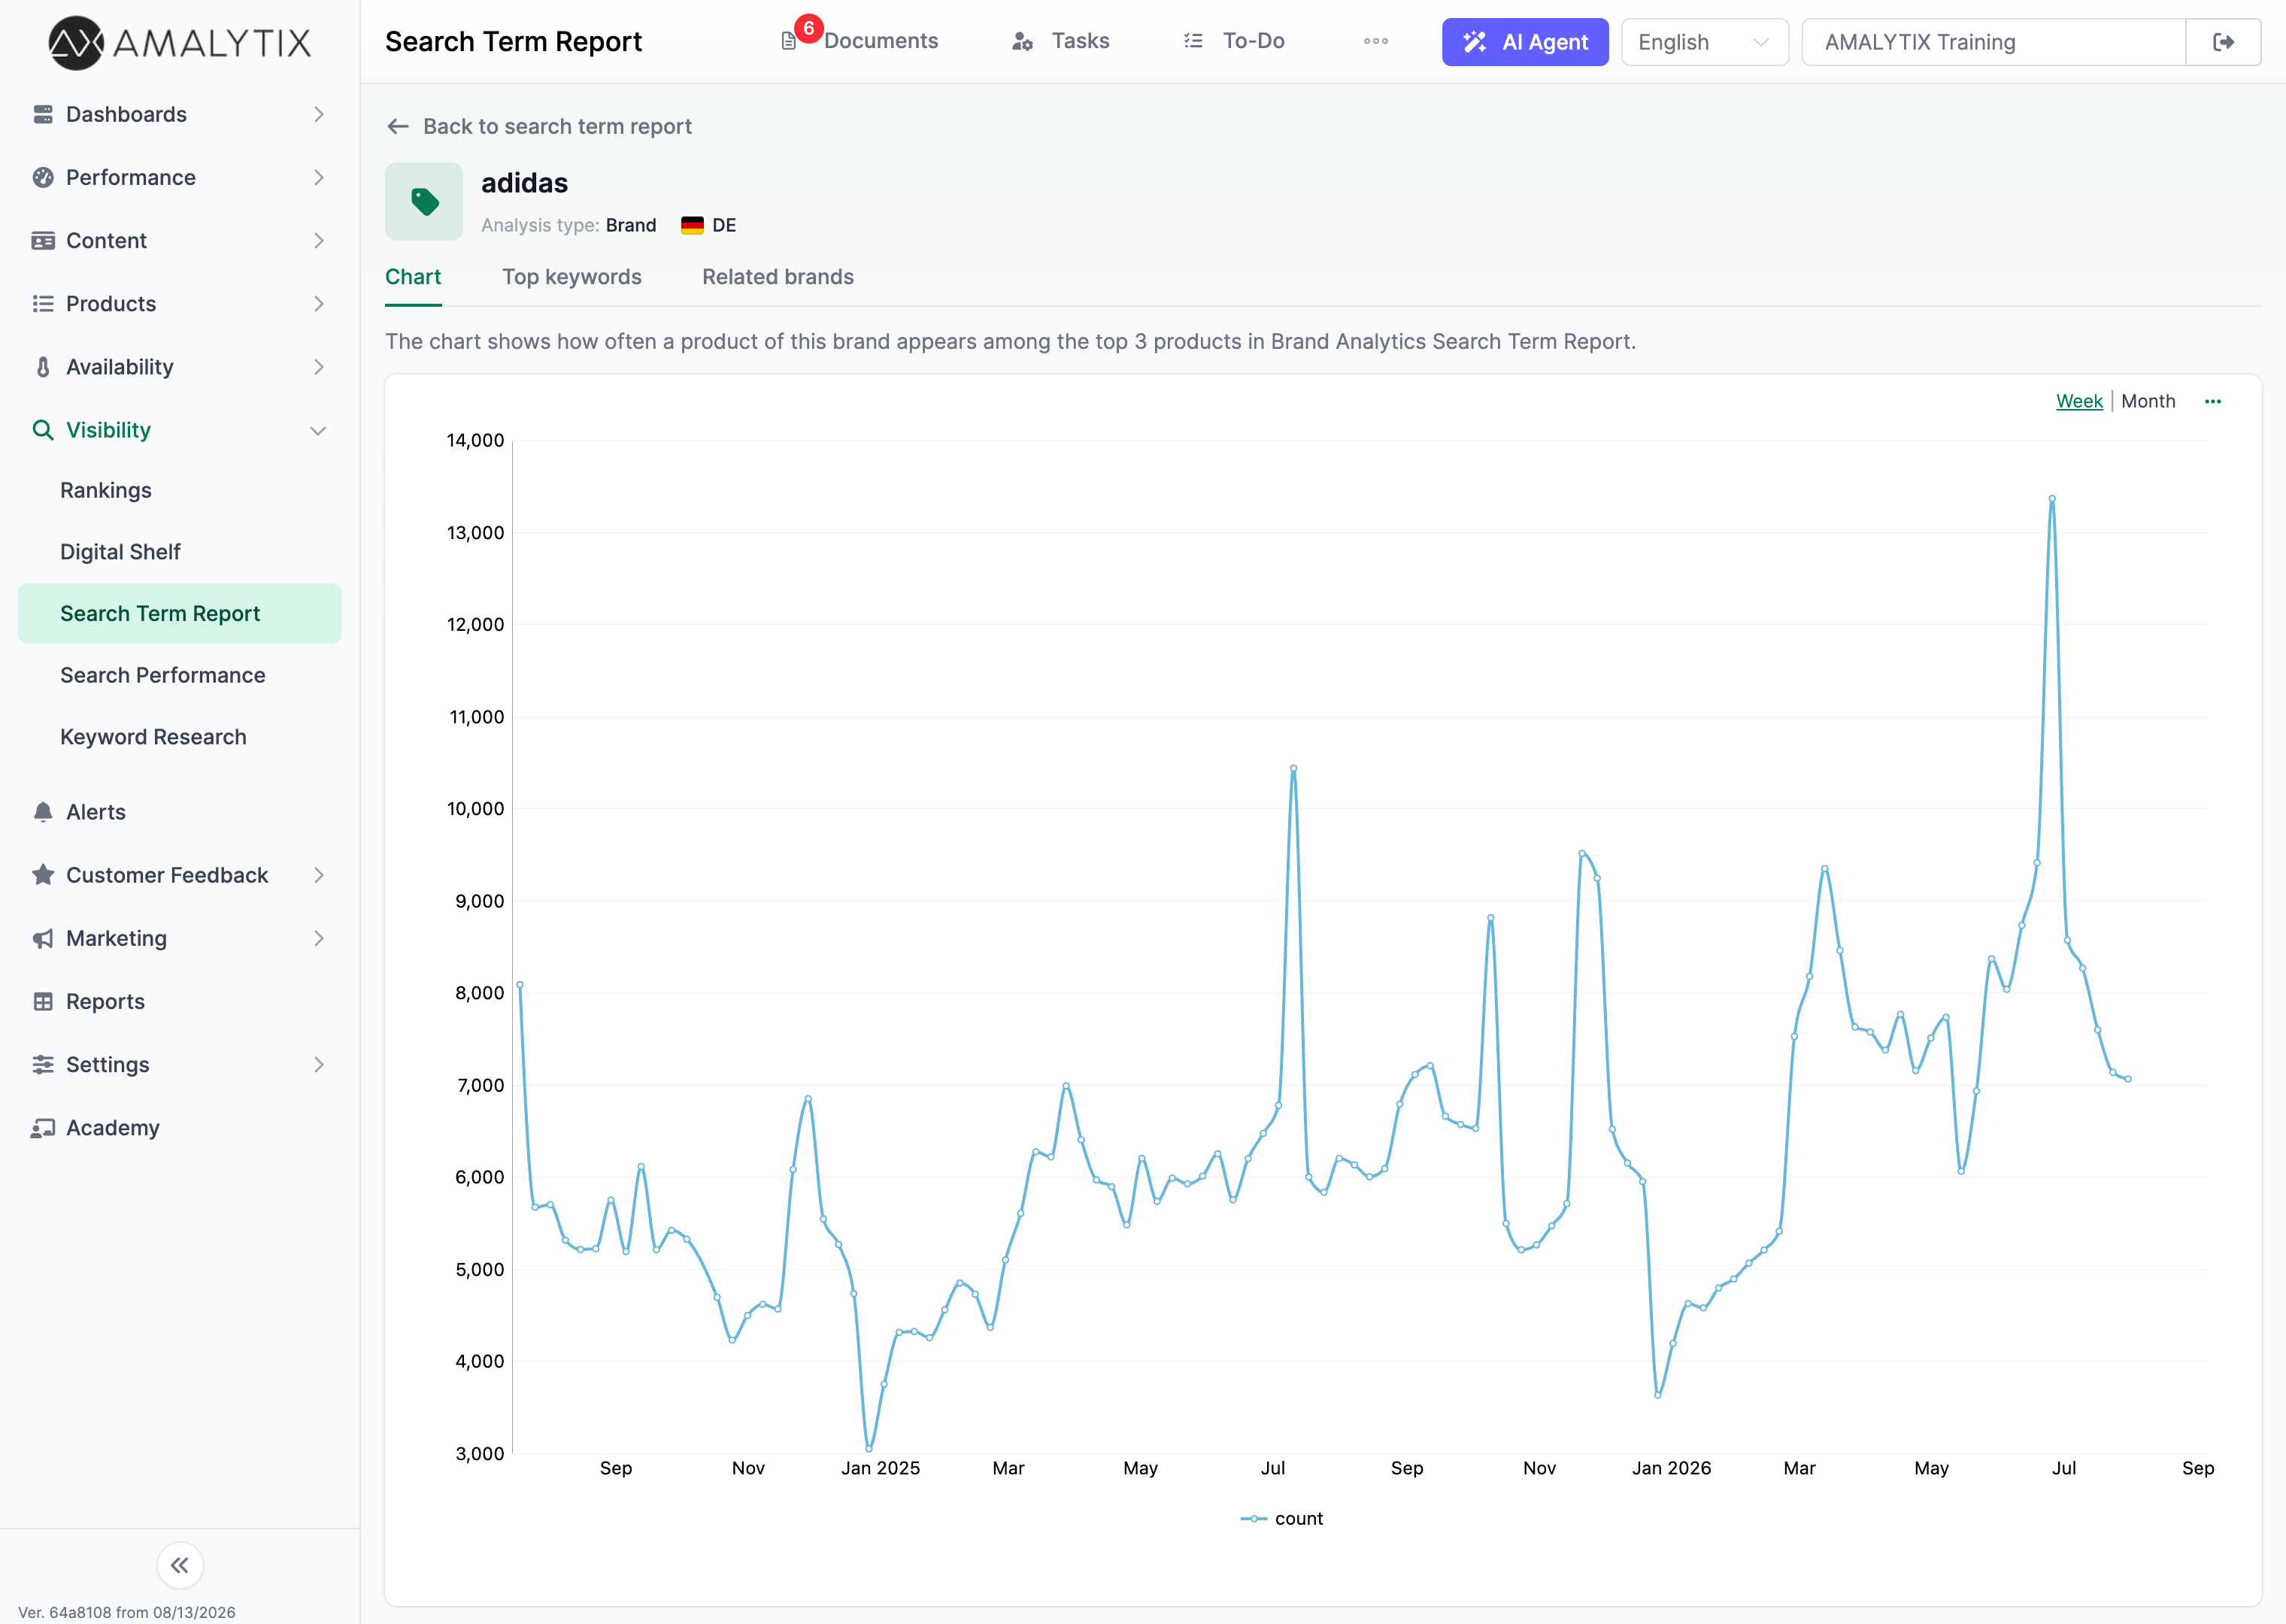Expand the Content menu chevron
The image size is (2286, 1624).
pyautogui.click(x=319, y=240)
